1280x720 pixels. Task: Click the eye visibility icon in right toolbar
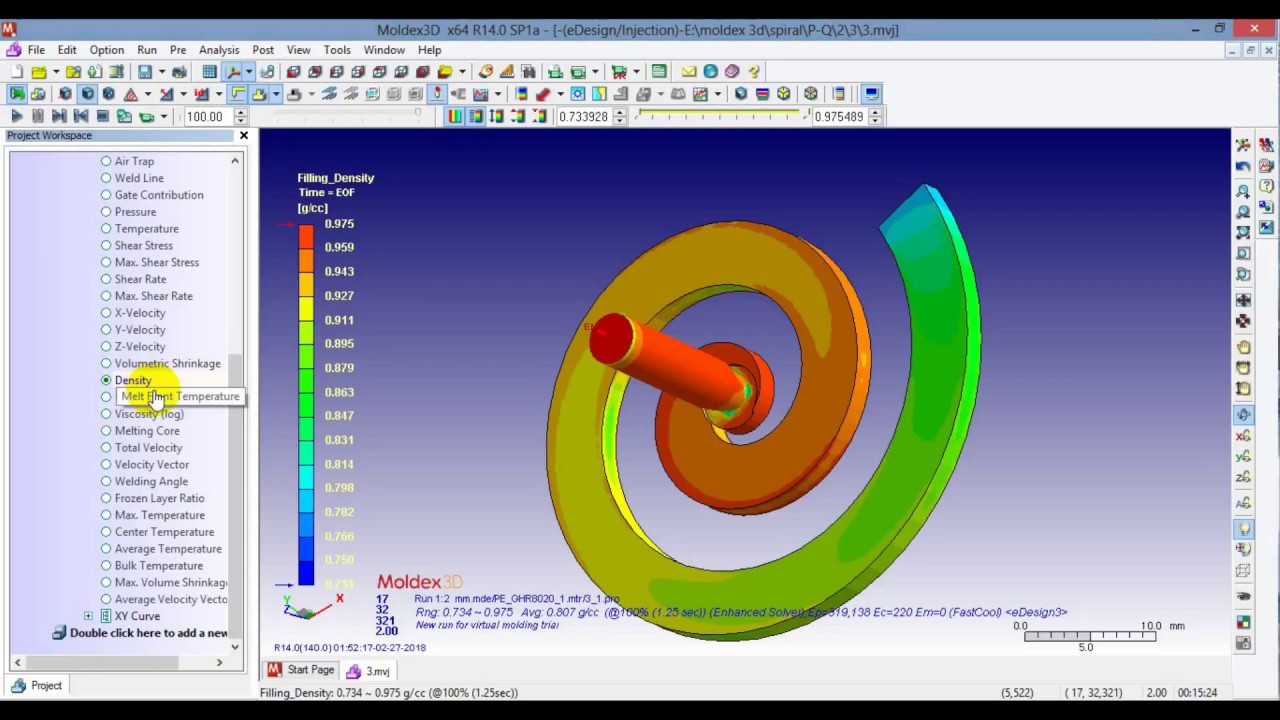tap(1243, 596)
